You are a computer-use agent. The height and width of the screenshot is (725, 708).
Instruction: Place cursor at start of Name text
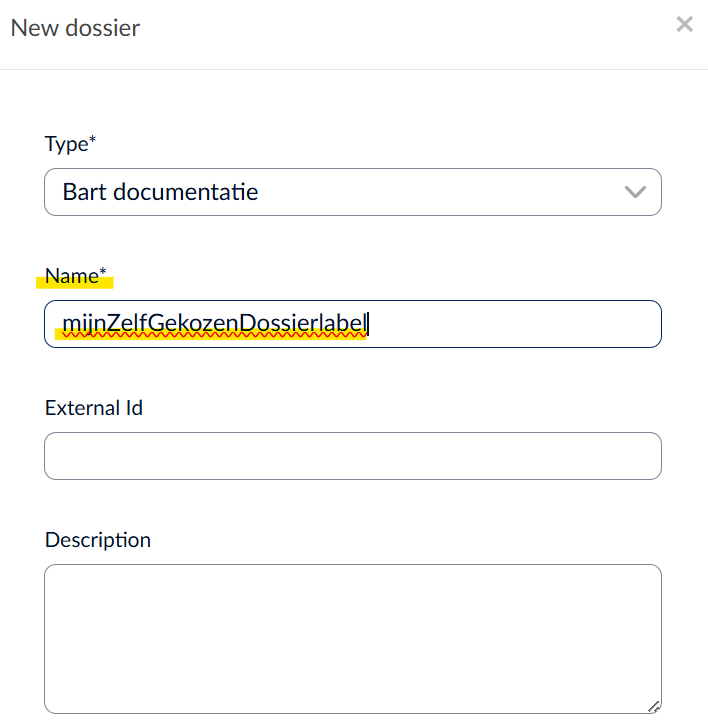click(x=63, y=323)
